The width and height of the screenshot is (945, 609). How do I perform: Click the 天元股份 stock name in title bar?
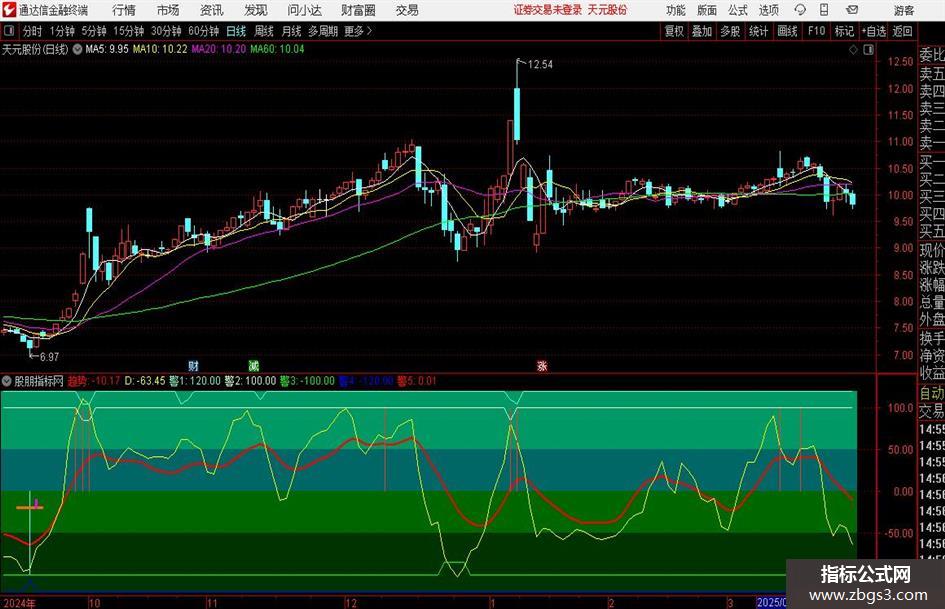point(608,10)
